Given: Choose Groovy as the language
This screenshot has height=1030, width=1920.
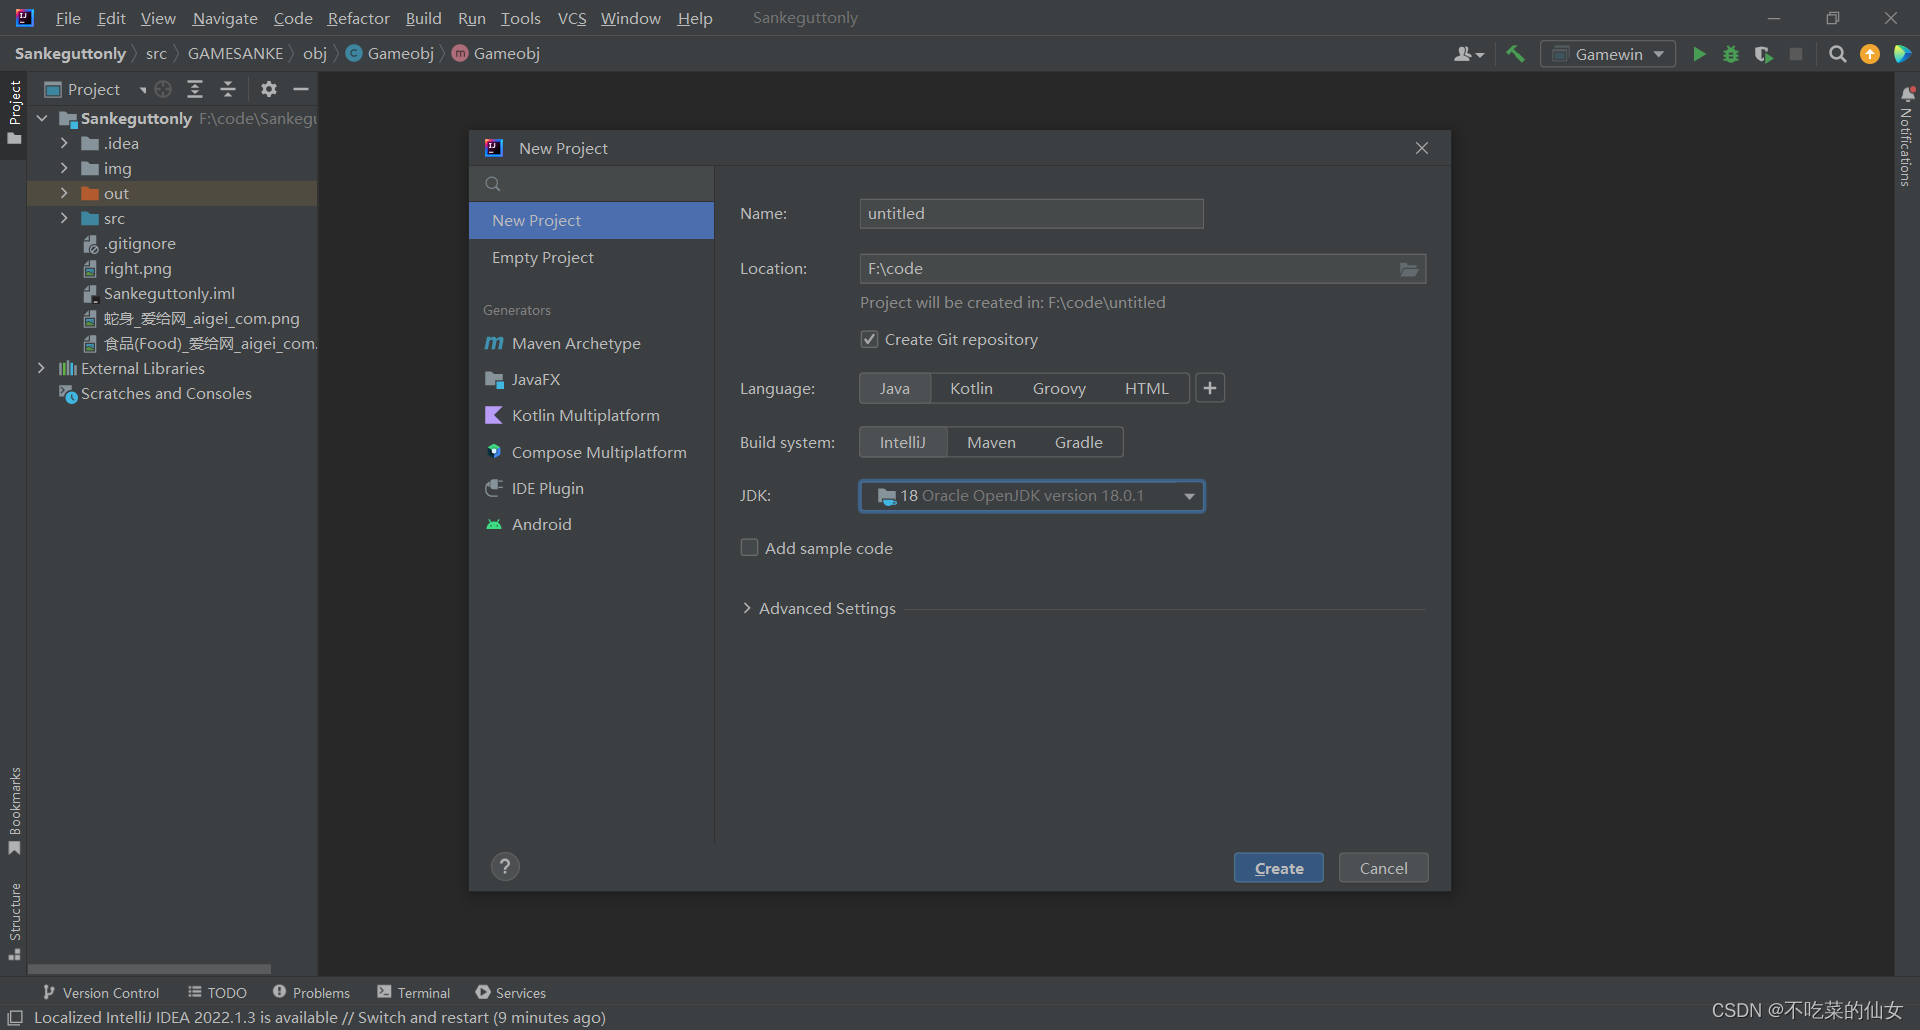Looking at the screenshot, I should [1059, 388].
